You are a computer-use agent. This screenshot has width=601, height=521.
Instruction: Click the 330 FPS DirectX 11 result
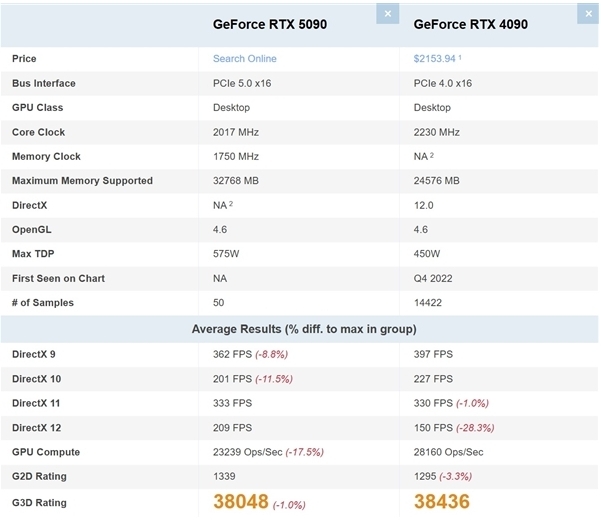[433, 403]
